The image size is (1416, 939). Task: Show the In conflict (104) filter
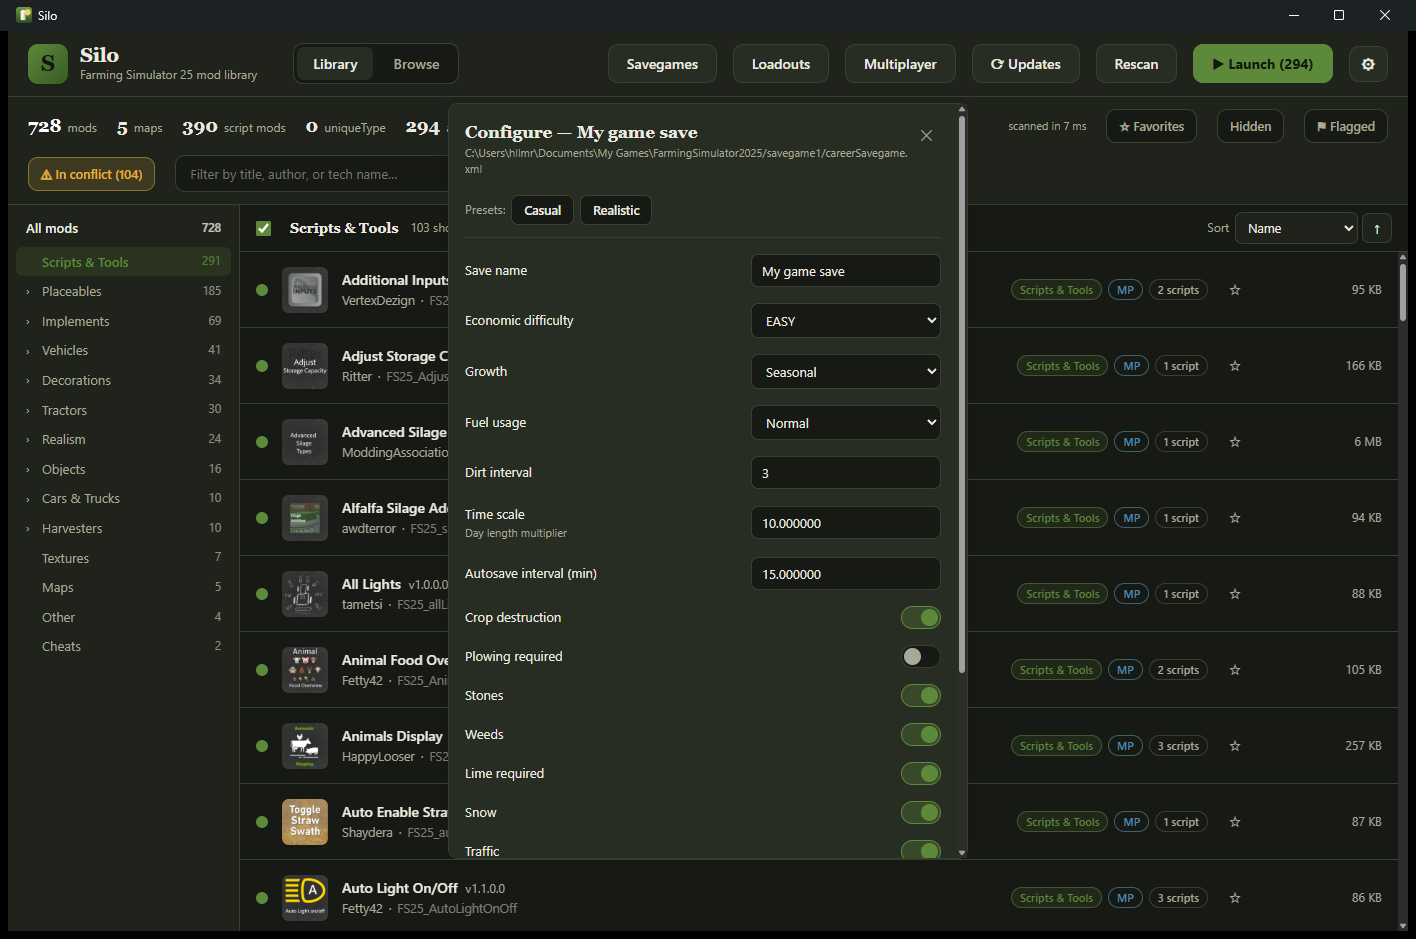coord(91,174)
